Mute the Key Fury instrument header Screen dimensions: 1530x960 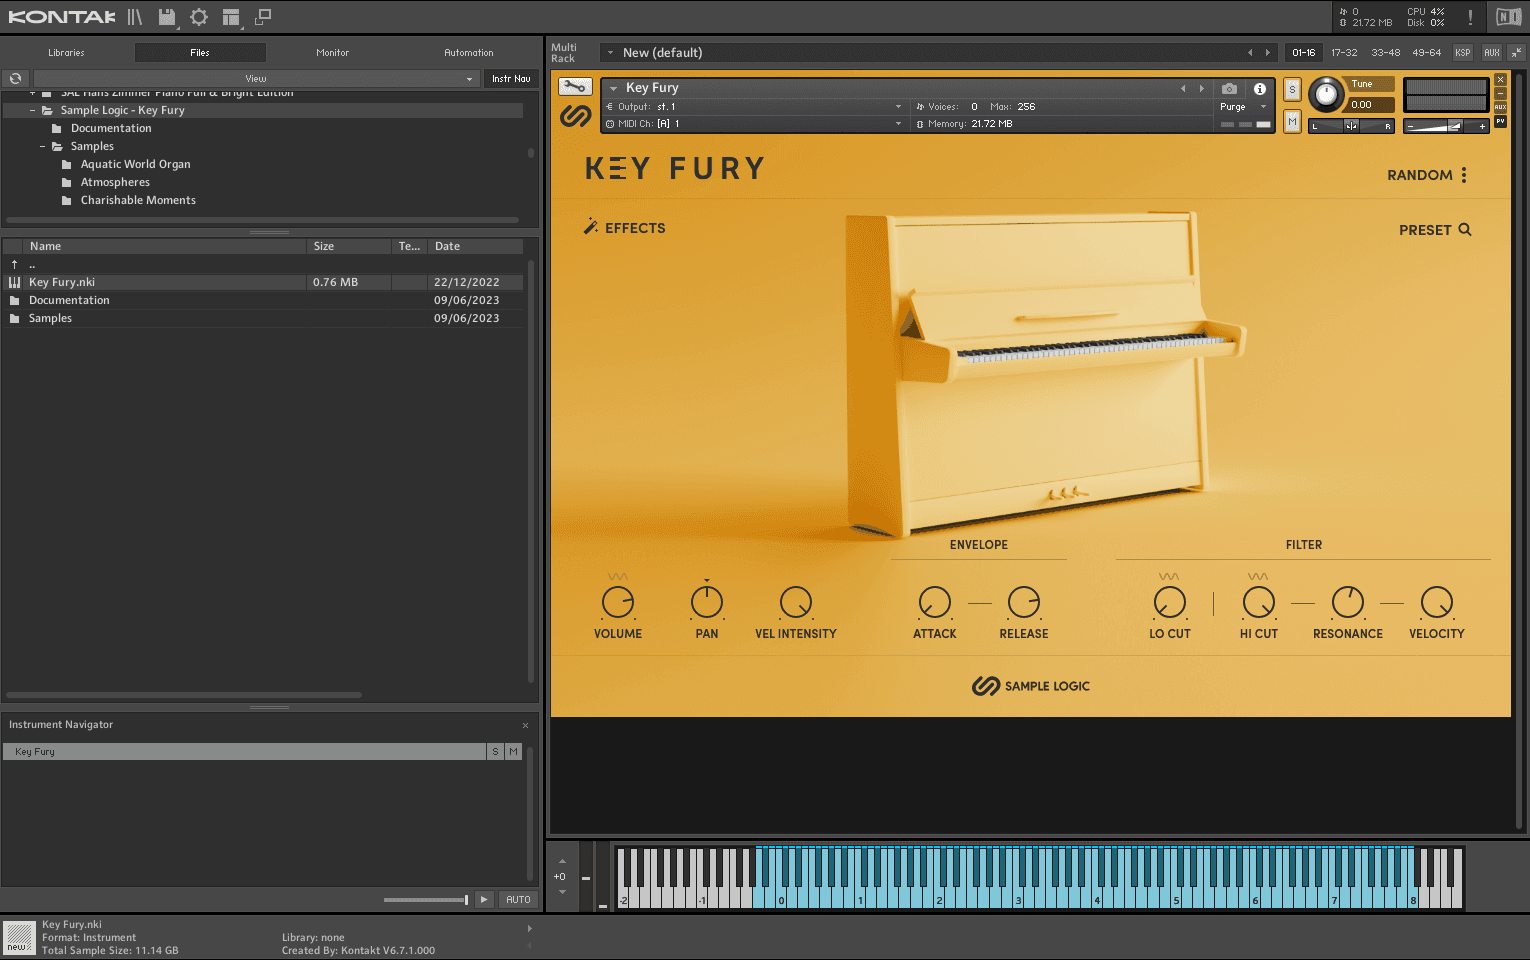pyautogui.click(x=1292, y=122)
